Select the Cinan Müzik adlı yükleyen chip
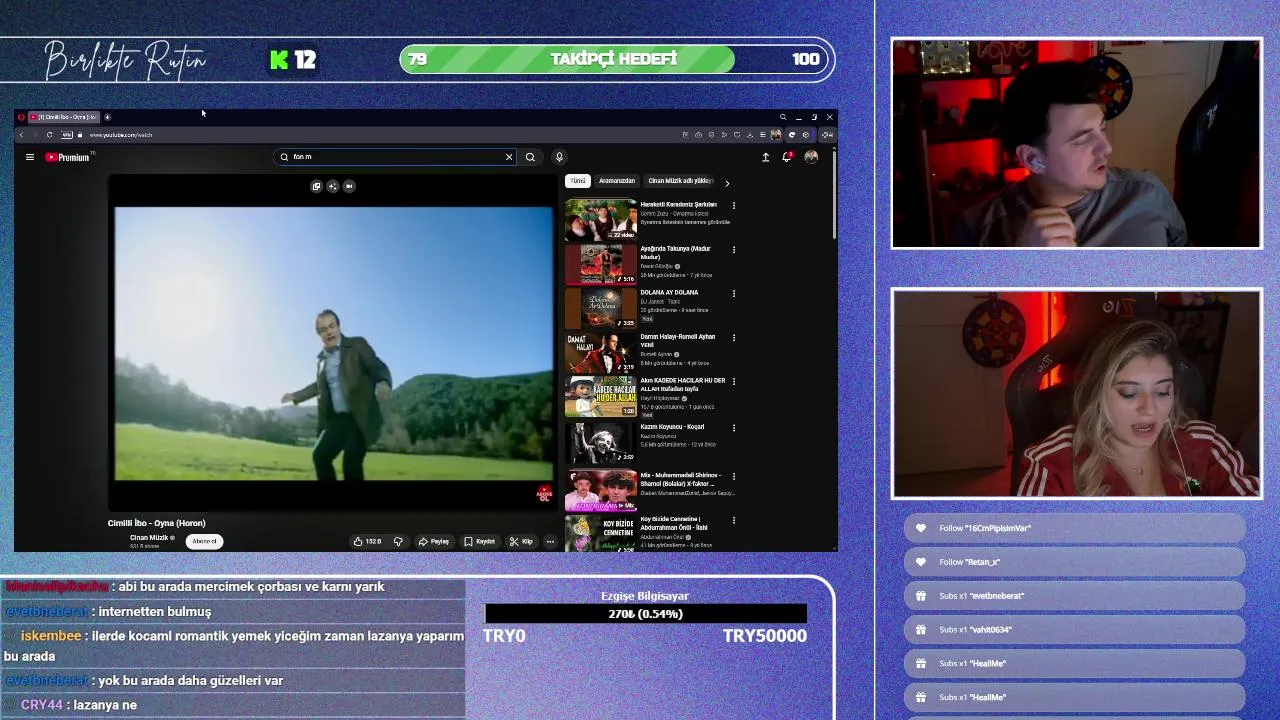 point(679,181)
